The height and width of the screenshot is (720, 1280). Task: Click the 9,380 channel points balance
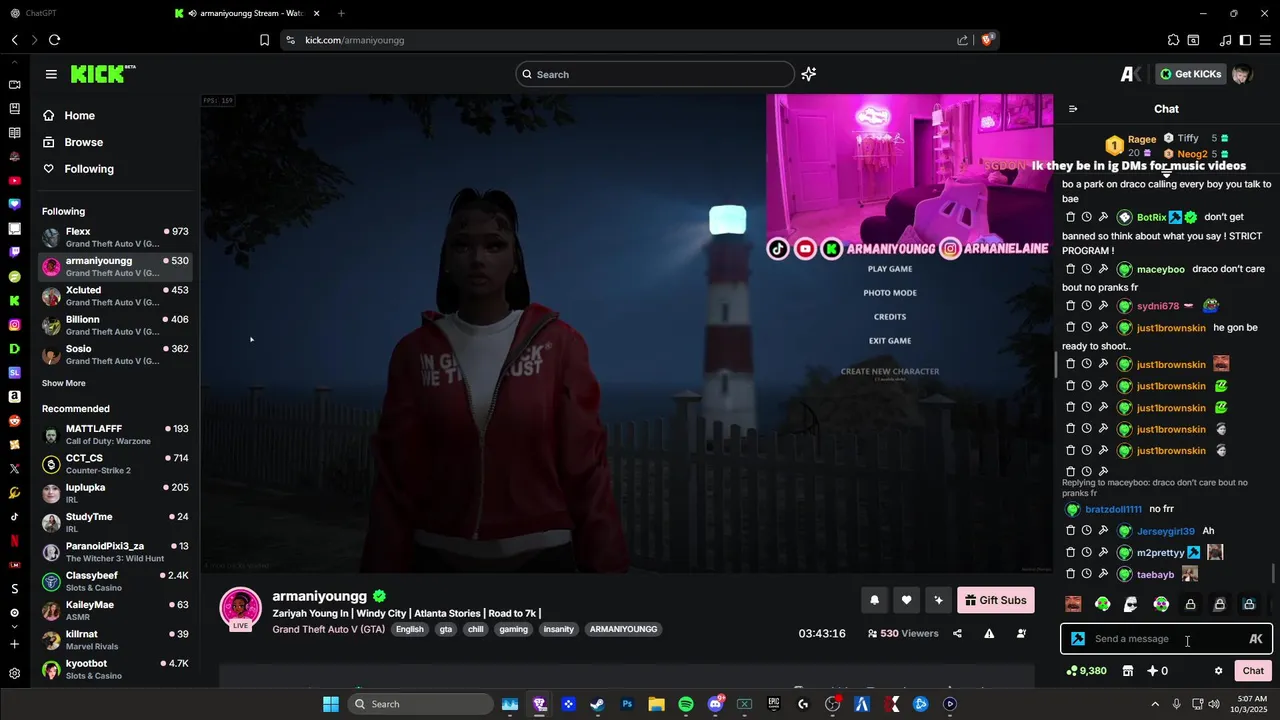[1086, 671]
